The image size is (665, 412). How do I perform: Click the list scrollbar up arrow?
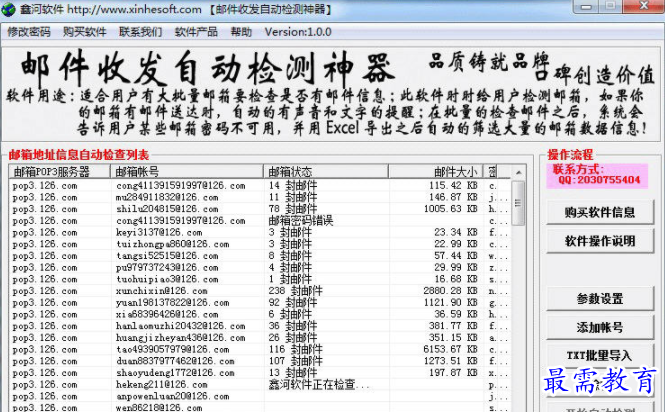click(x=518, y=173)
